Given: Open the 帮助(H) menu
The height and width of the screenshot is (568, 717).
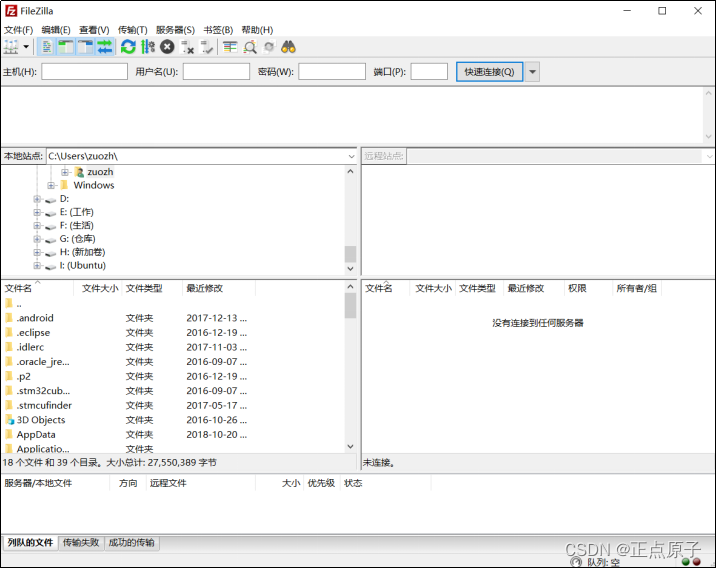Looking at the screenshot, I should tap(257, 30).
